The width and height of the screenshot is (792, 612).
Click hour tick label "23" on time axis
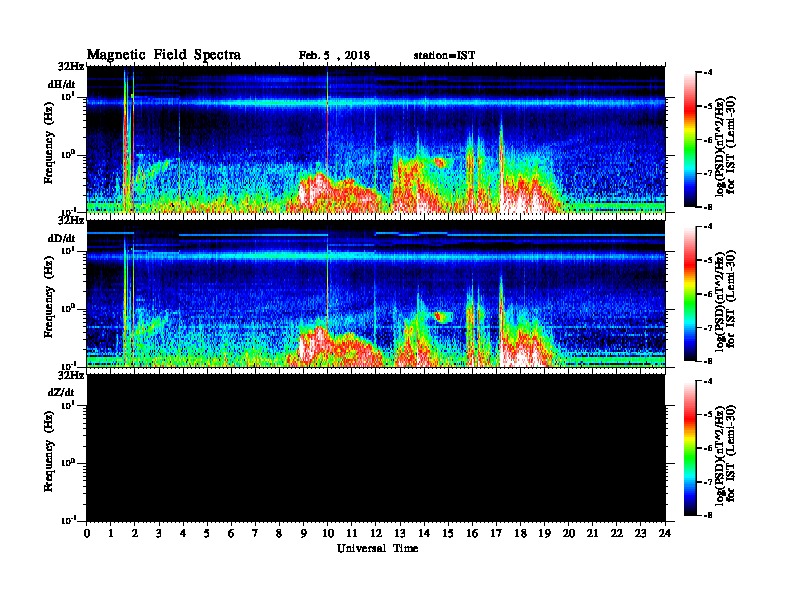640,534
